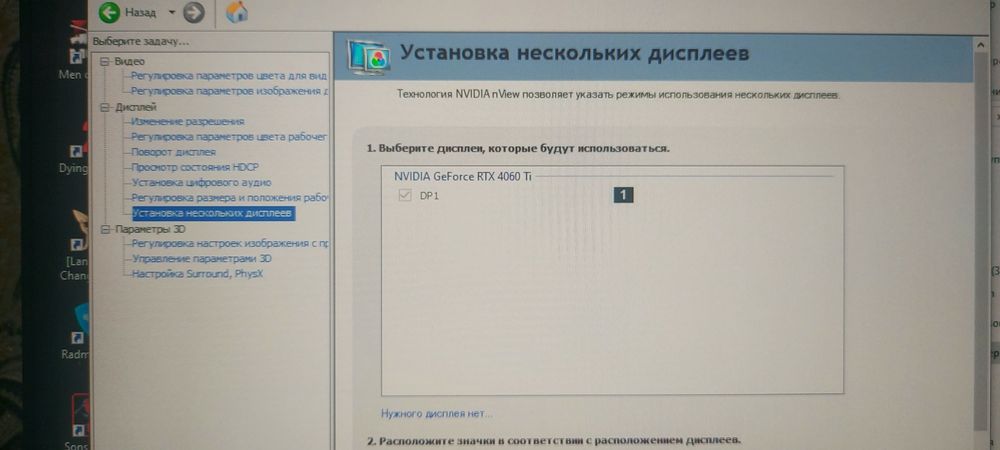1000x450 pixels.
Task: Open Регулировка размера и положения рабочего стола
Action: pyautogui.click(x=230, y=198)
